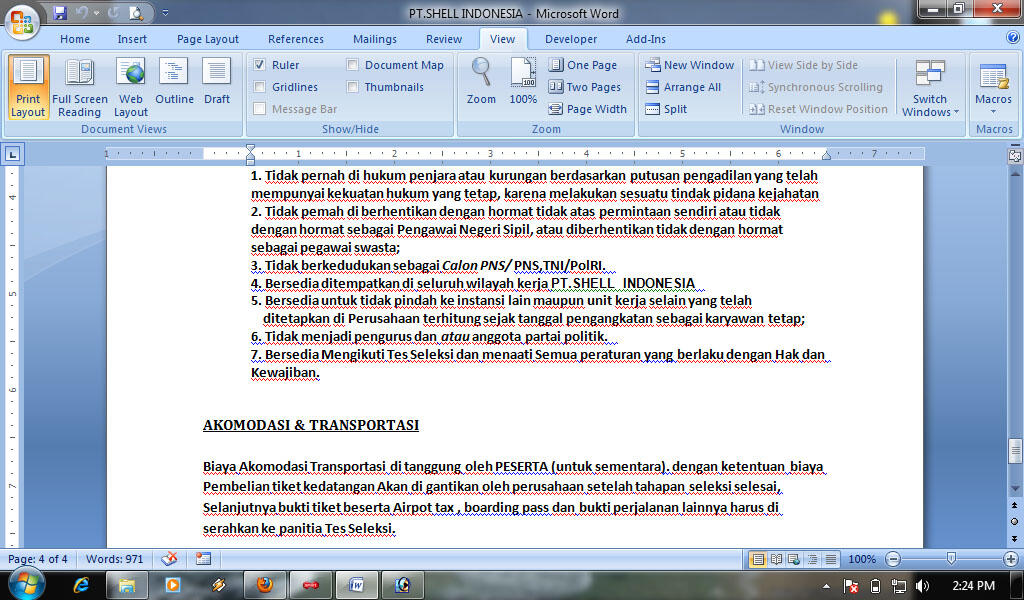The image size is (1024, 600).
Task: Click Zoom In plus button
Action: (1010, 560)
